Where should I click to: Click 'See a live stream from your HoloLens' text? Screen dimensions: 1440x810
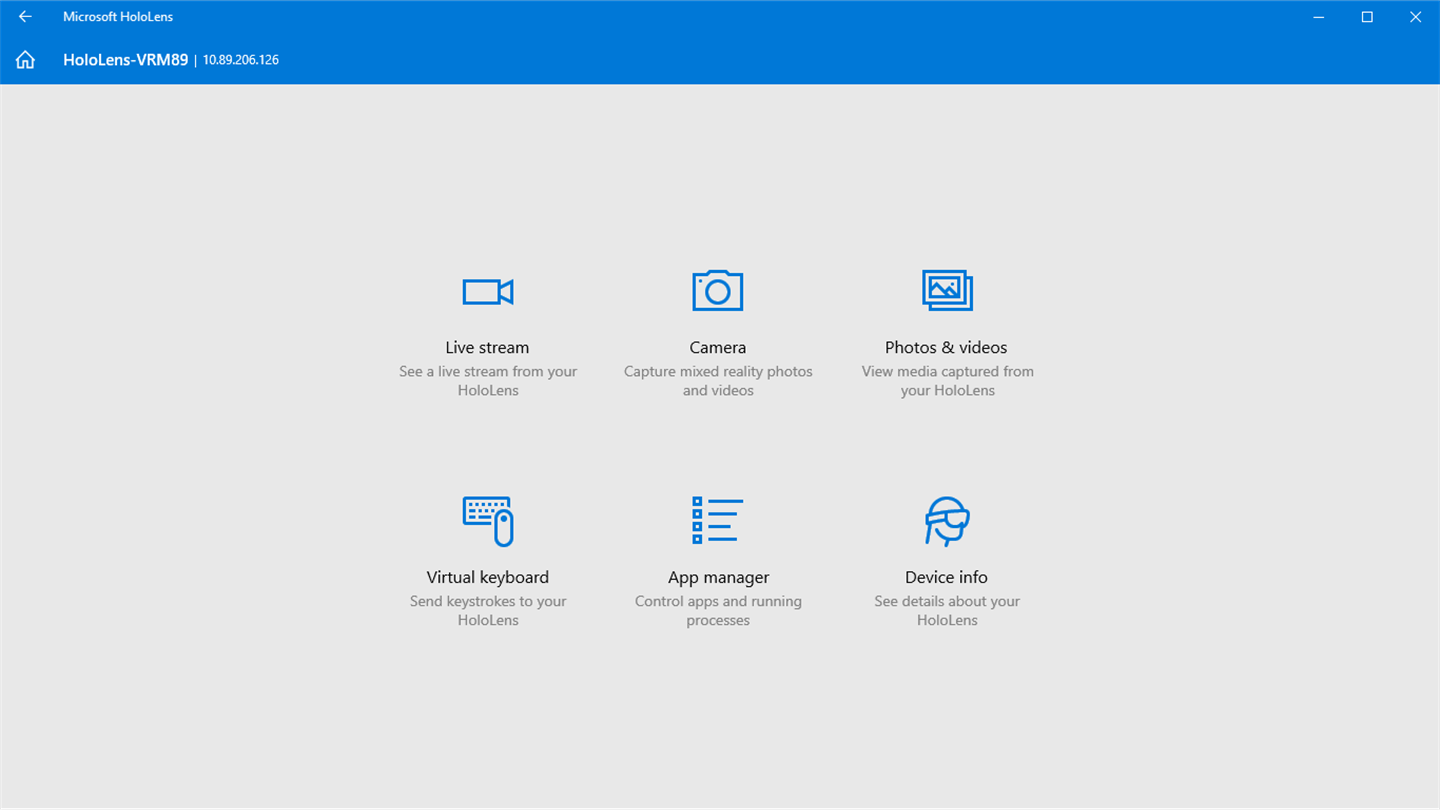point(488,381)
